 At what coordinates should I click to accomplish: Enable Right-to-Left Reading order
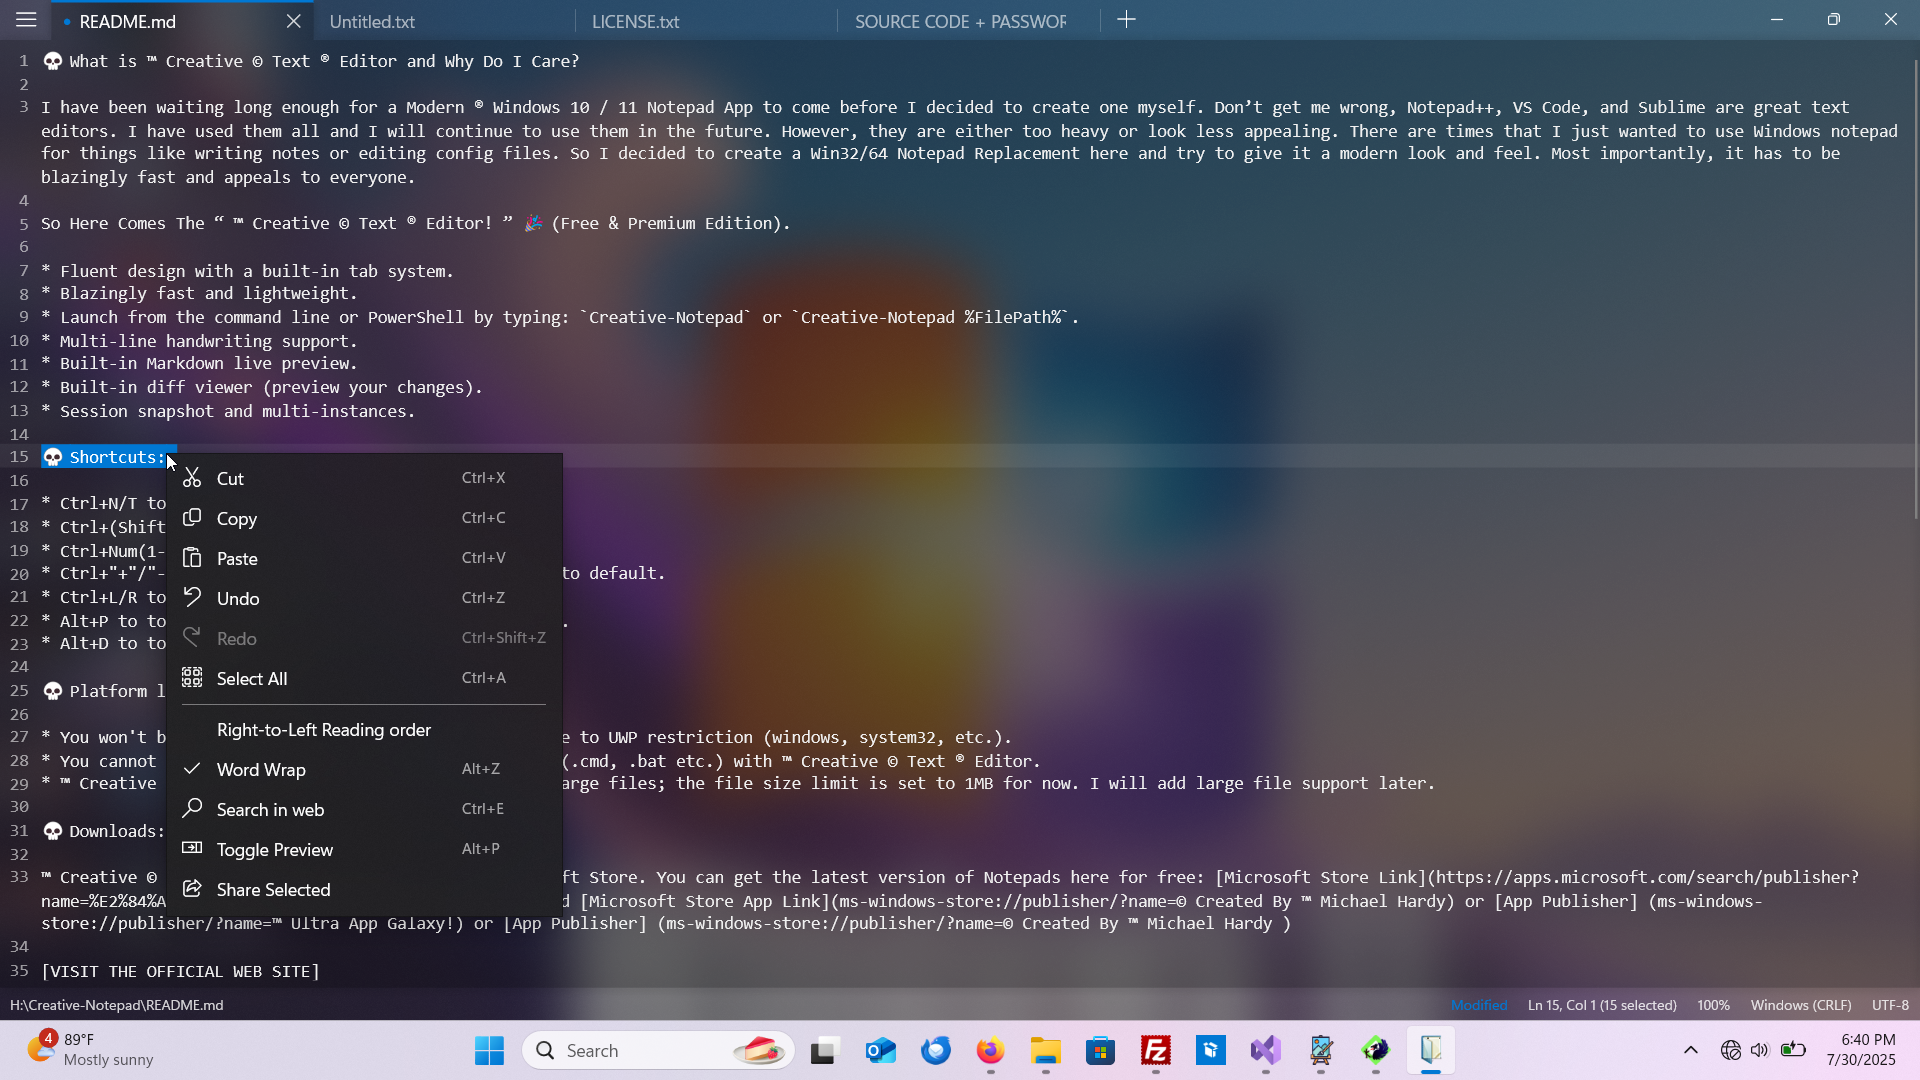tap(324, 730)
